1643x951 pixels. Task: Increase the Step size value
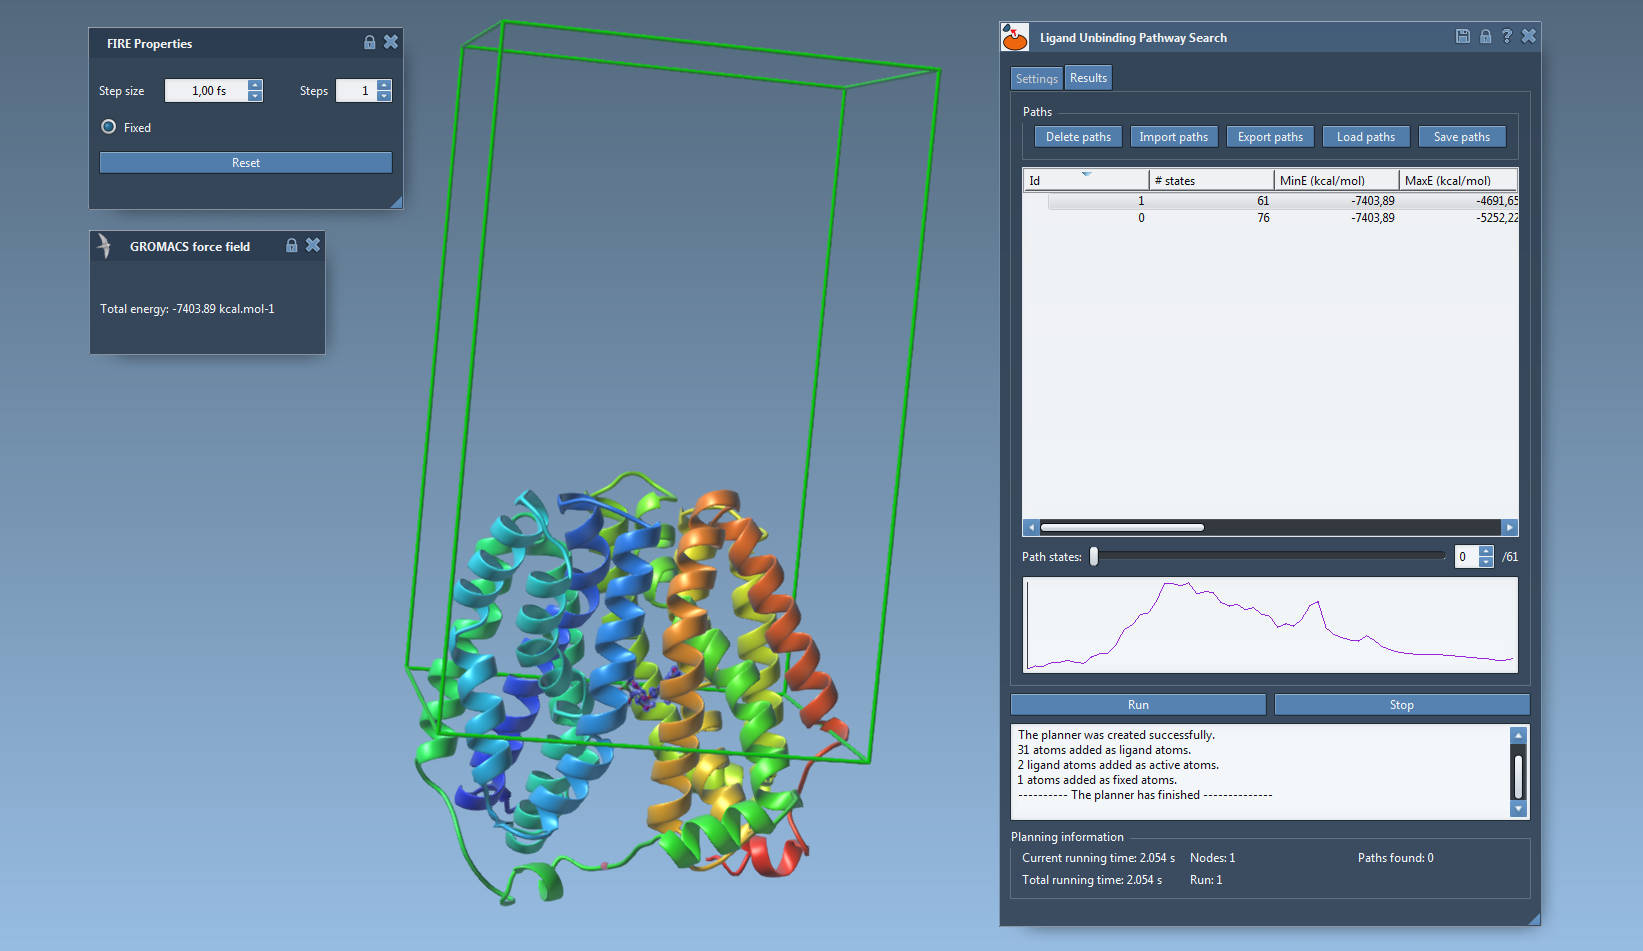click(255, 85)
